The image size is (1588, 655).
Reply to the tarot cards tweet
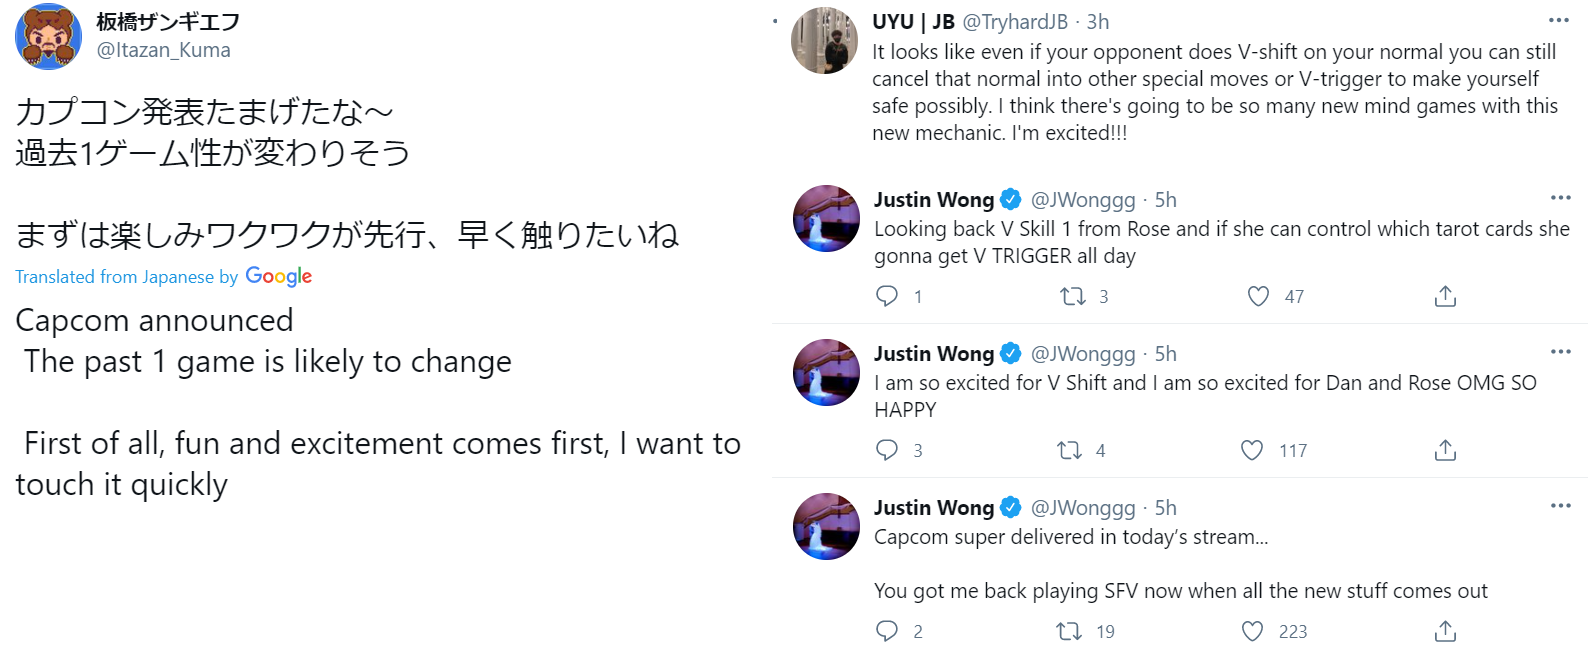coord(888,296)
